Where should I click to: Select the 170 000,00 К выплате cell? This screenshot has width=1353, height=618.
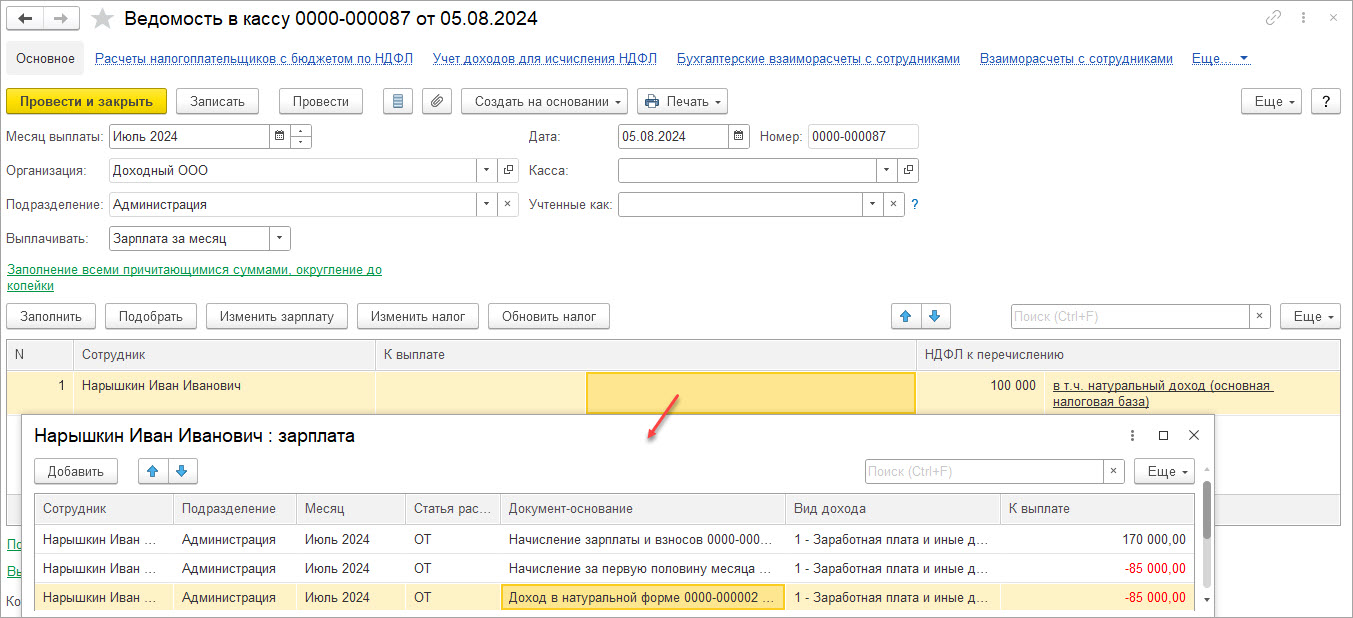tap(1097, 539)
